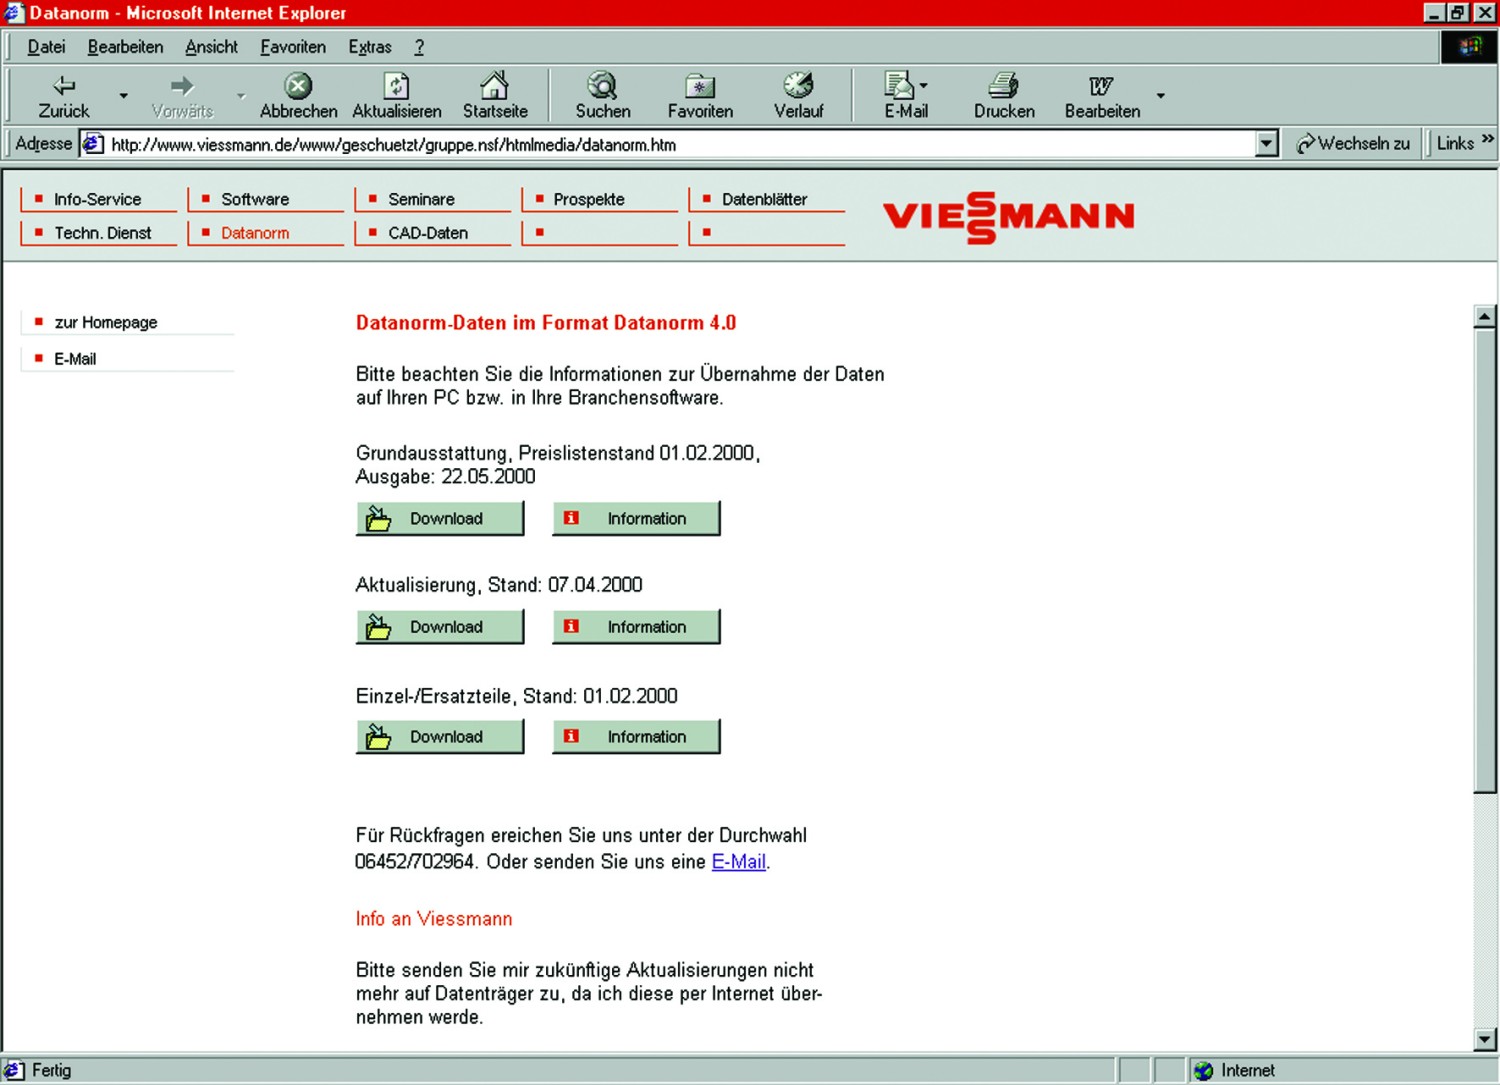1500x1085 pixels.
Task: Download the Grundausstattung data
Action: (x=440, y=518)
